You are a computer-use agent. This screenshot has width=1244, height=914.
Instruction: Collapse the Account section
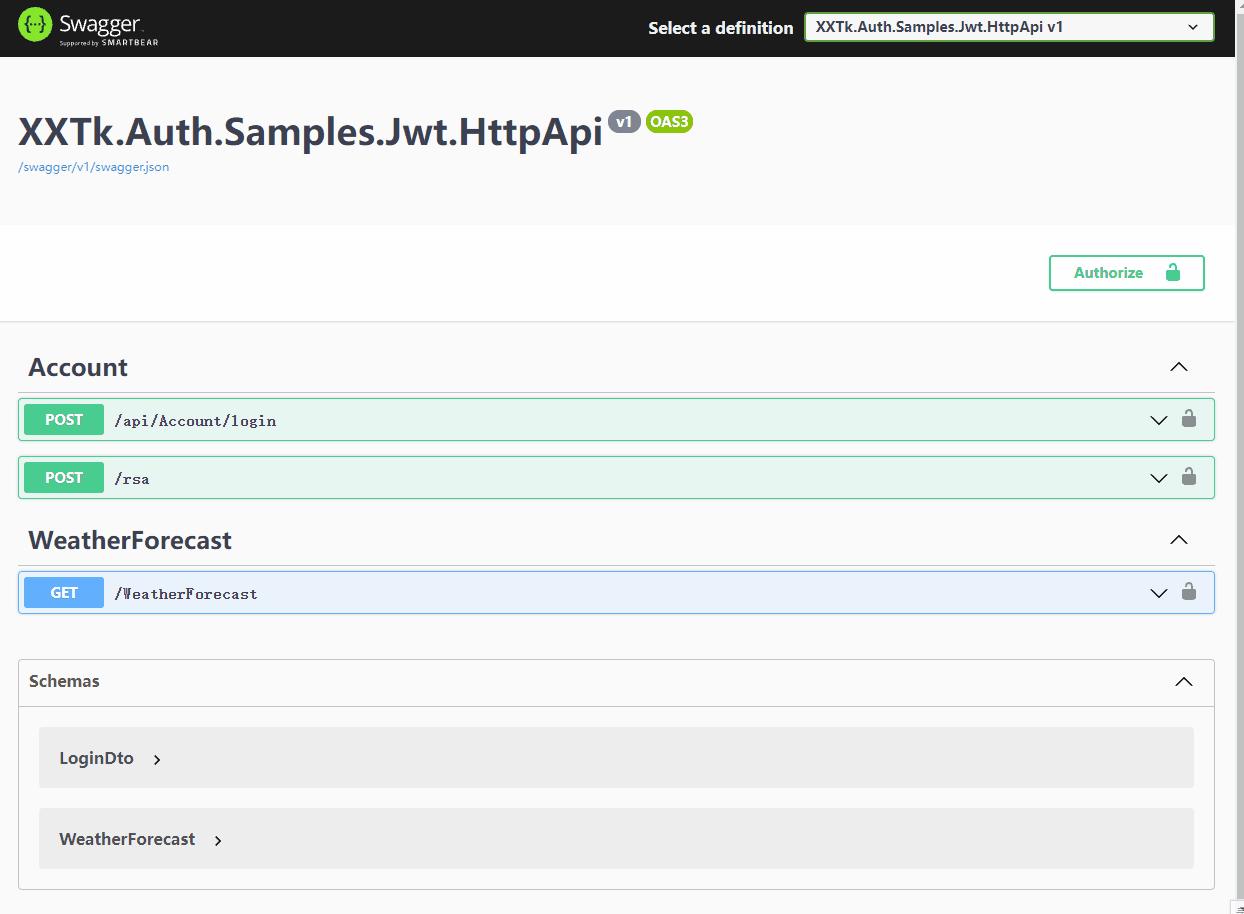click(x=1179, y=367)
